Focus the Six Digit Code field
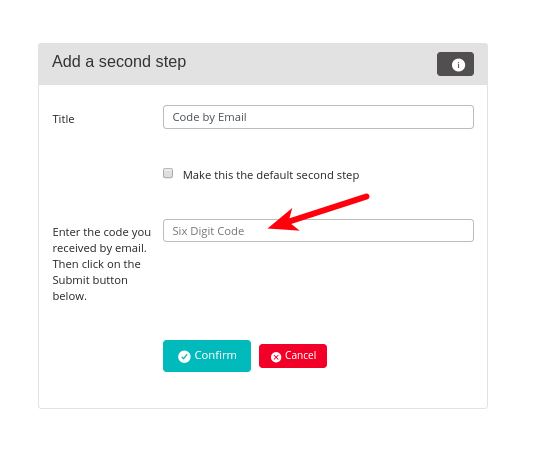Viewport: 556px width, 466px height. coord(318,231)
